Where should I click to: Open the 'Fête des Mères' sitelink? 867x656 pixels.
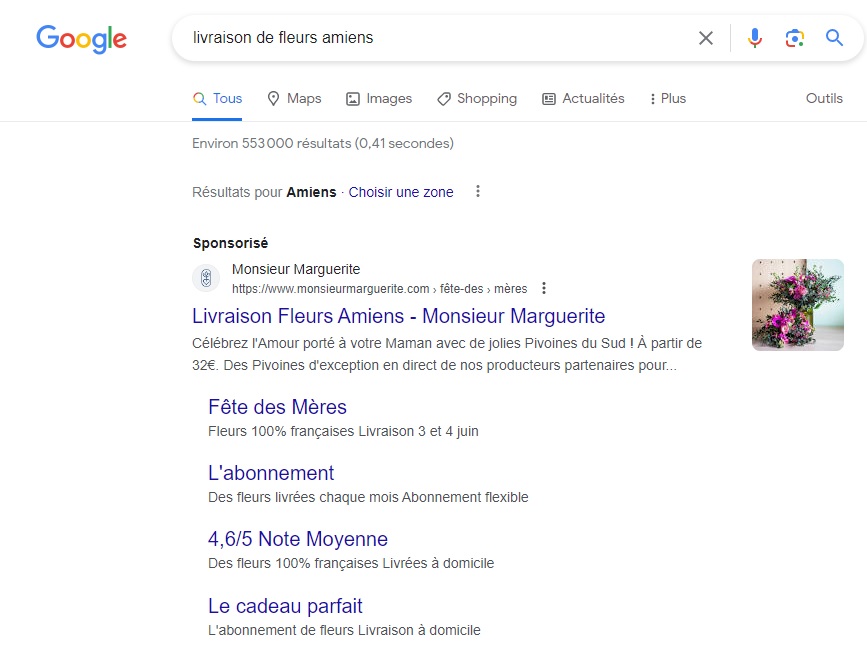(278, 407)
